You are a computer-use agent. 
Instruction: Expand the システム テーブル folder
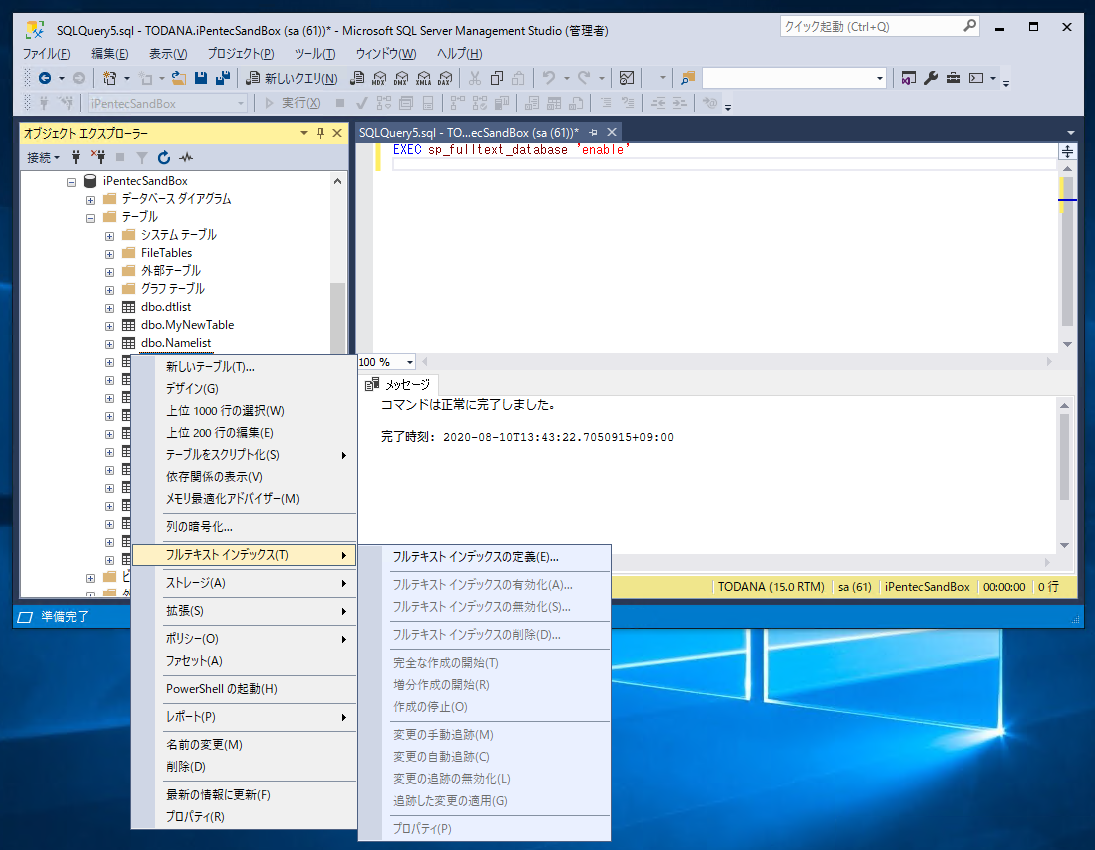click(108, 234)
